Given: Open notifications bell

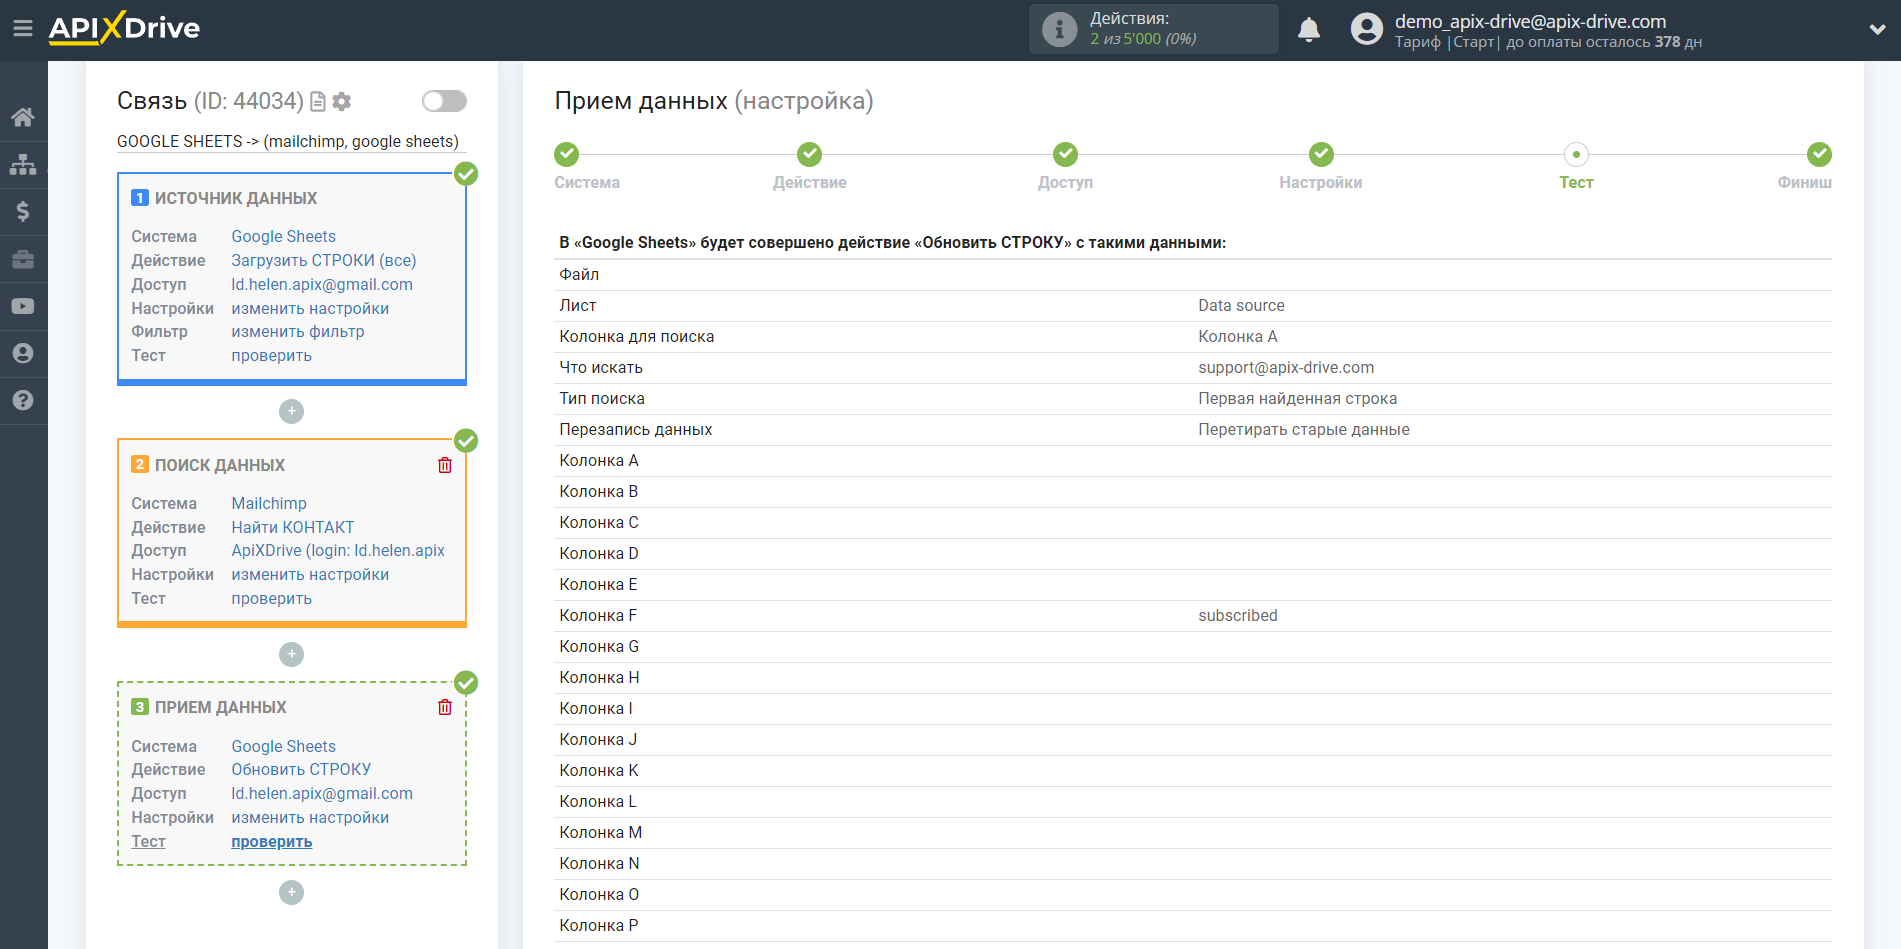Looking at the screenshot, I should click(x=1309, y=29).
